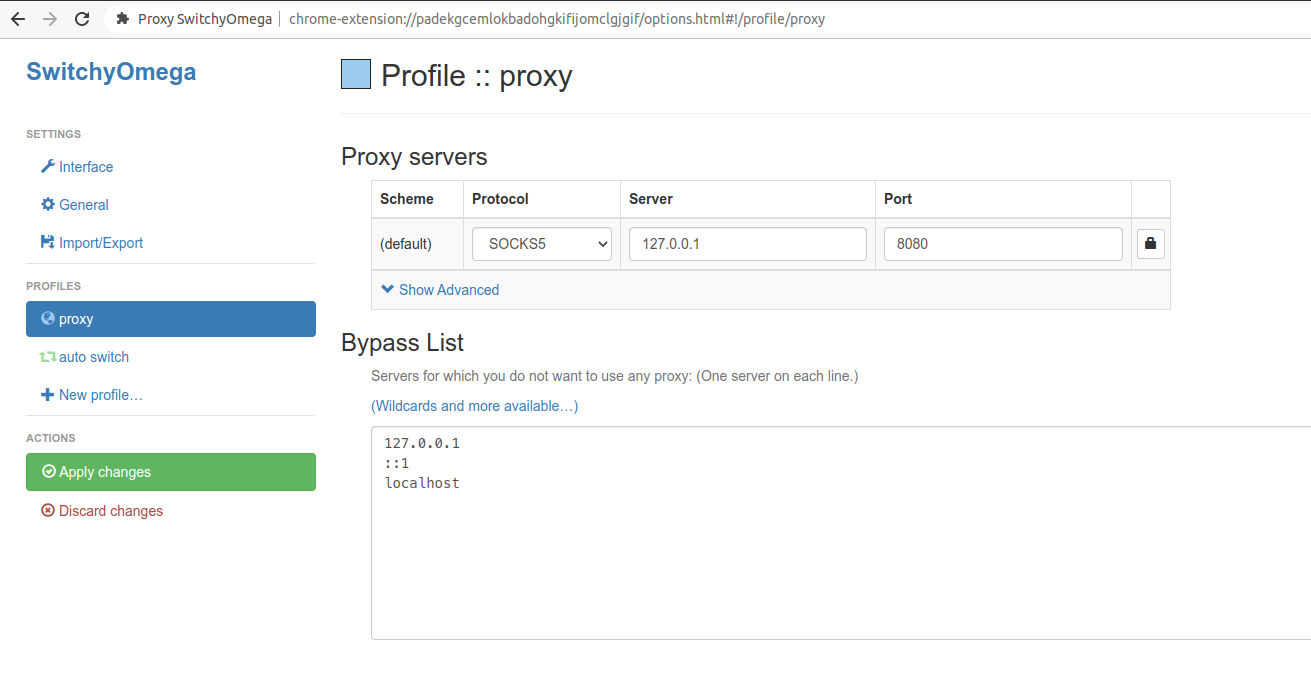Open the Protocol dropdown showing SOCKS5
The width and height of the screenshot is (1311, 693).
tap(542, 244)
